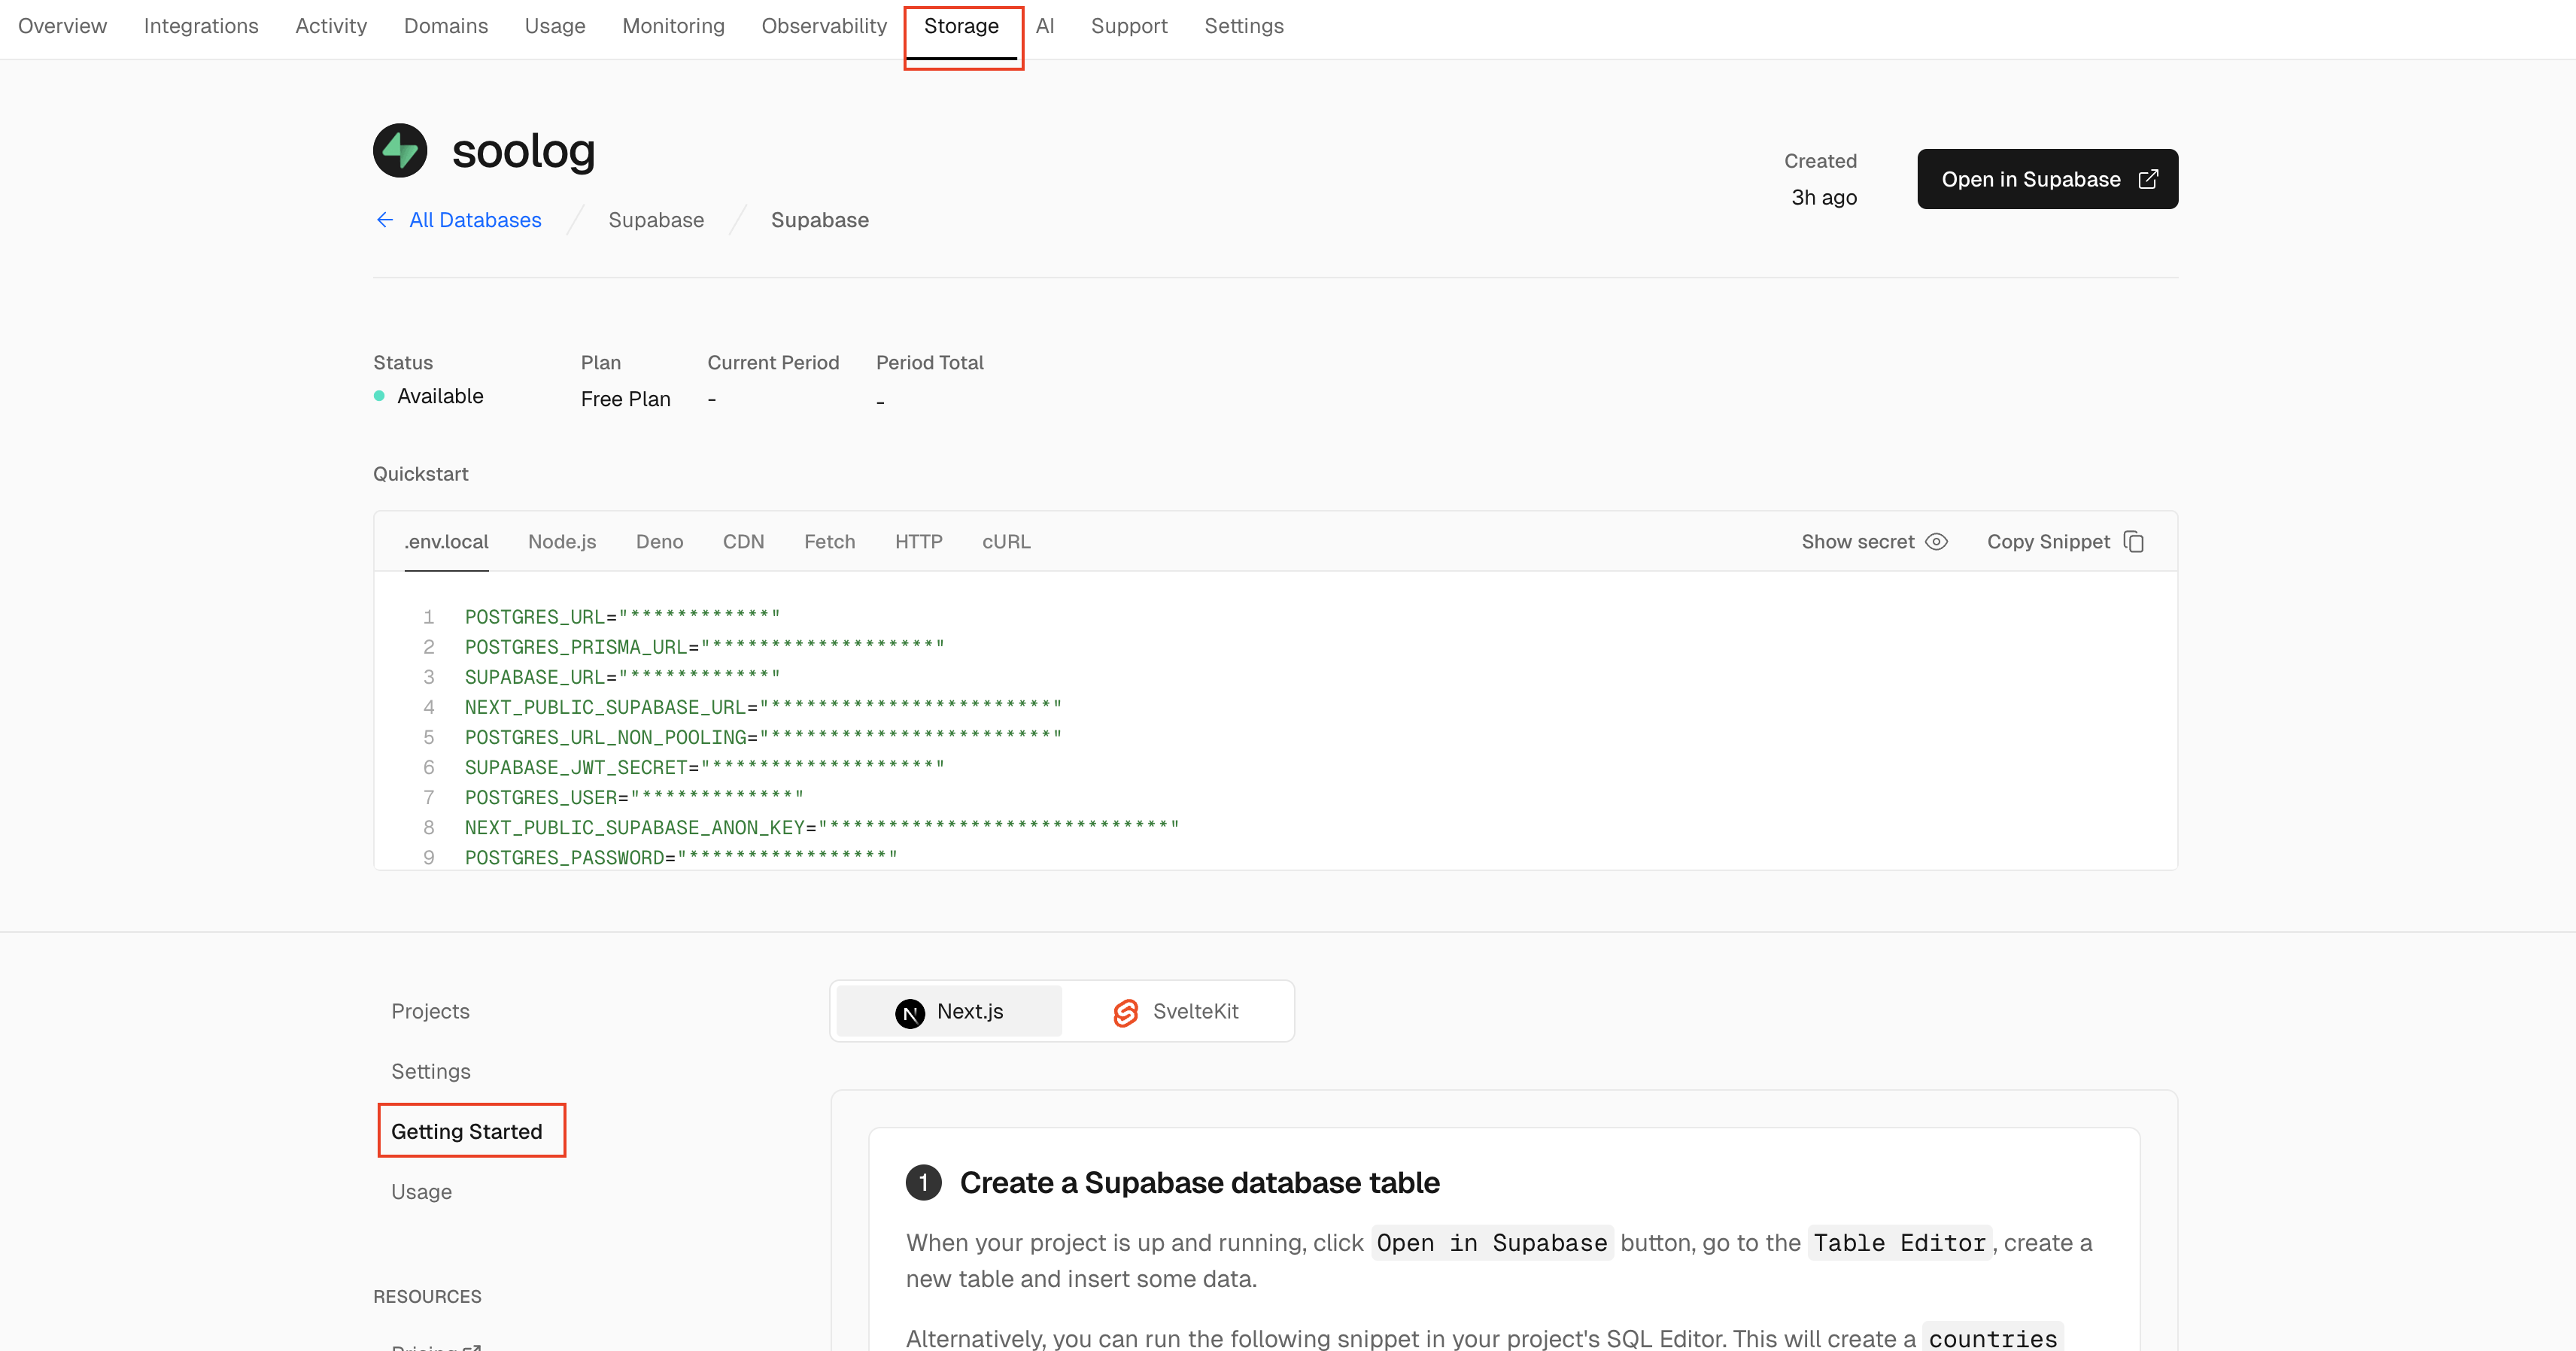Switch to the Node.js snippet tab
Screen dimensions: 2576x1351
tap(562, 542)
